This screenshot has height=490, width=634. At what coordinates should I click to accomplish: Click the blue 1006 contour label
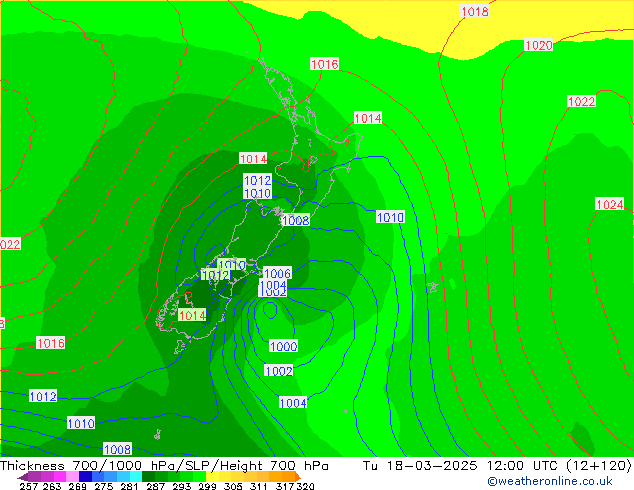coord(277,274)
